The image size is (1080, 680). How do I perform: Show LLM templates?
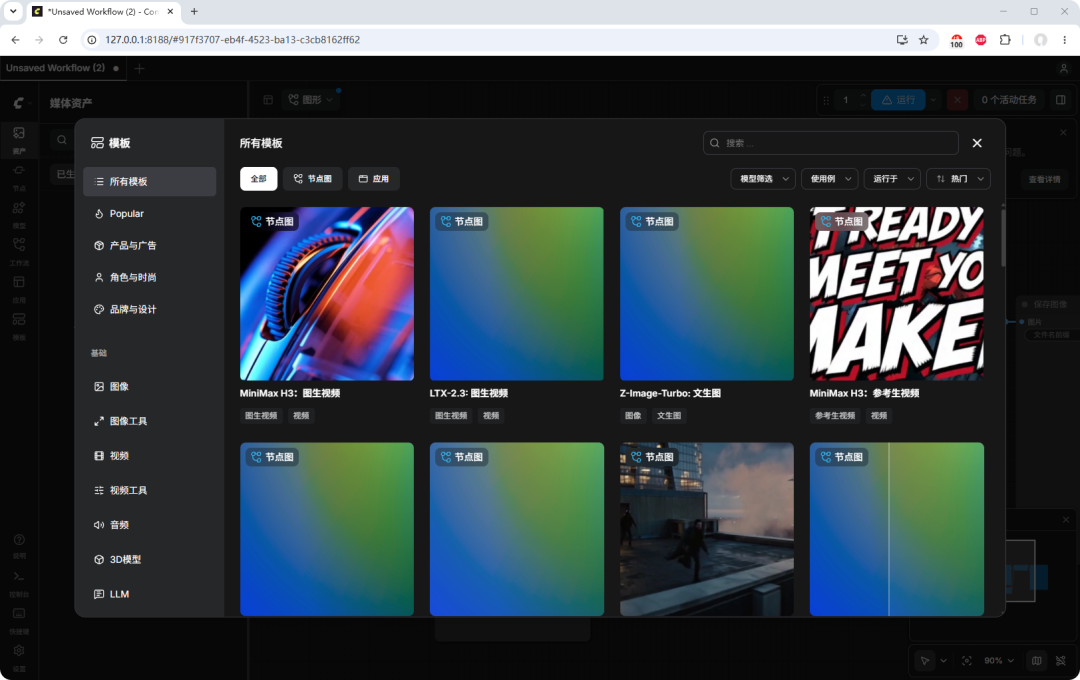pyautogui.click(x=149, y=594)
